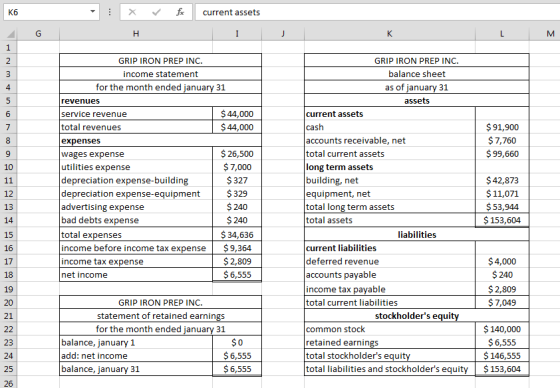Select column G header
Image resolution: width=560 pixels, height=388 pixels.
tap(38, 34)
